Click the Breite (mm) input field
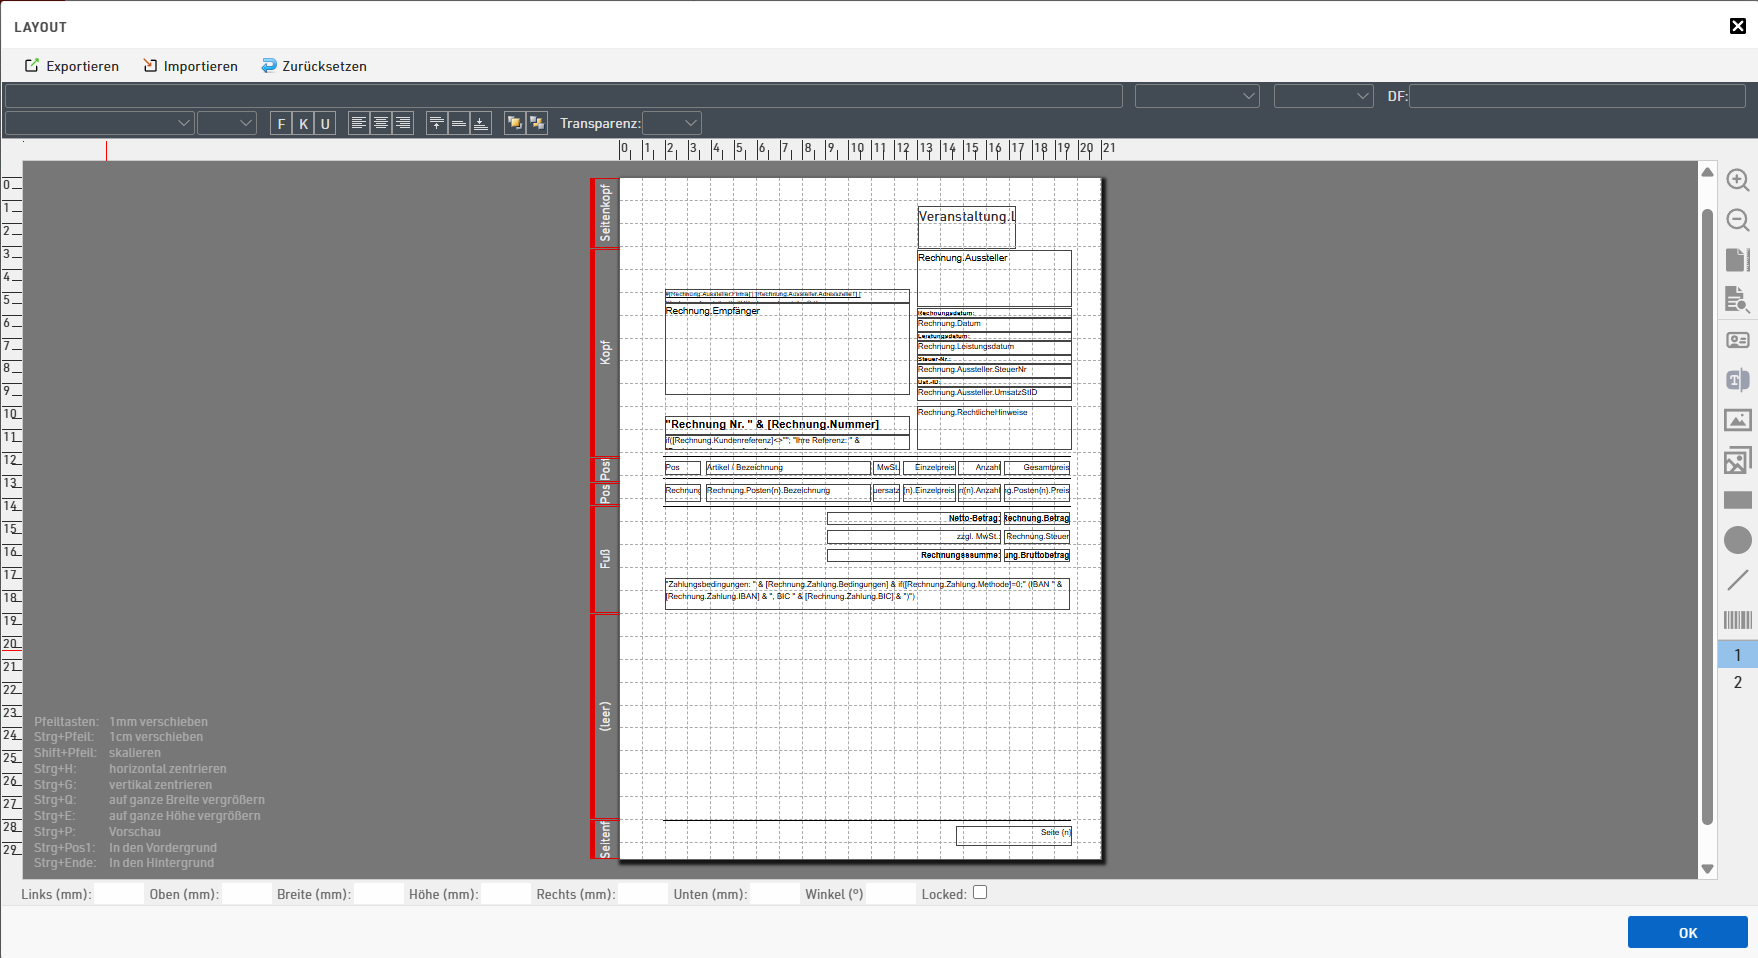 pos(379,894)
